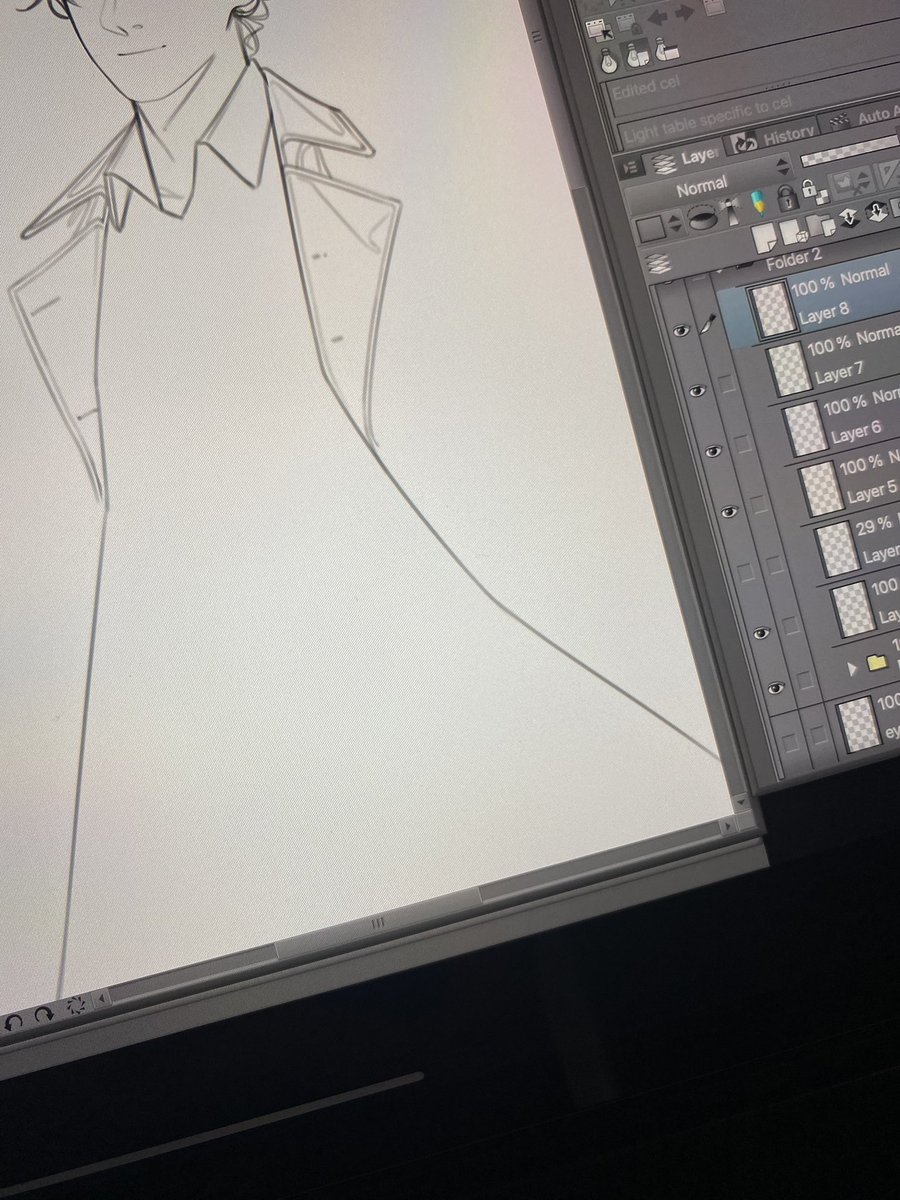Click the Merge with Layer Below icon
This screenshot has width=900, height=1200.
tap(877, 212)
